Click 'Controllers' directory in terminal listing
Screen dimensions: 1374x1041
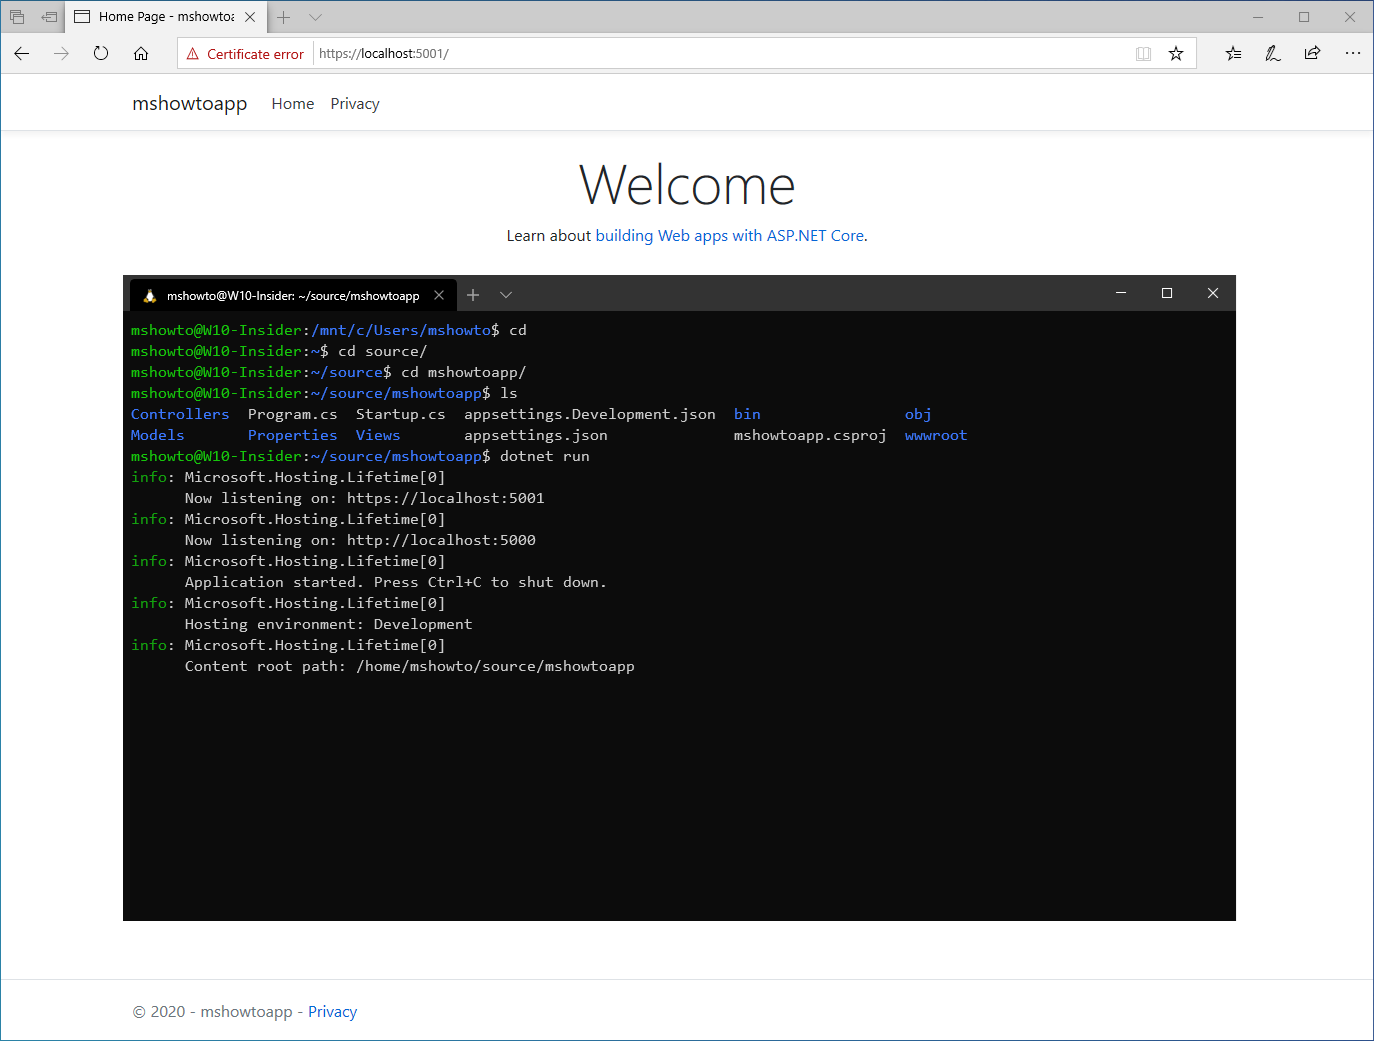click(x=180, y=414)
